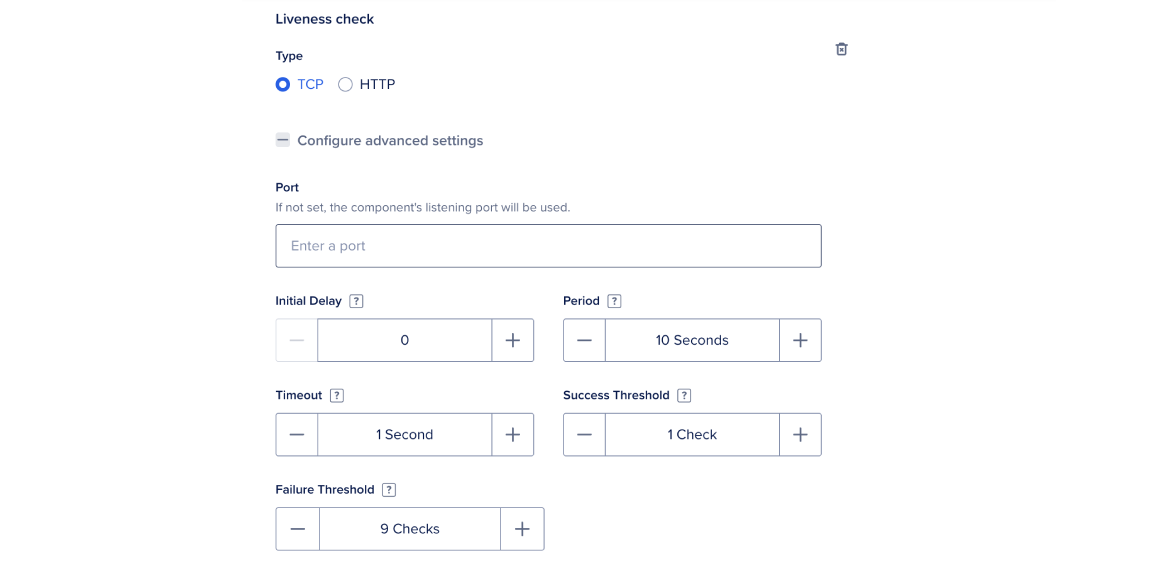Decrease Period by one step
1150x572 pixels.
click(x=584, y=340)
